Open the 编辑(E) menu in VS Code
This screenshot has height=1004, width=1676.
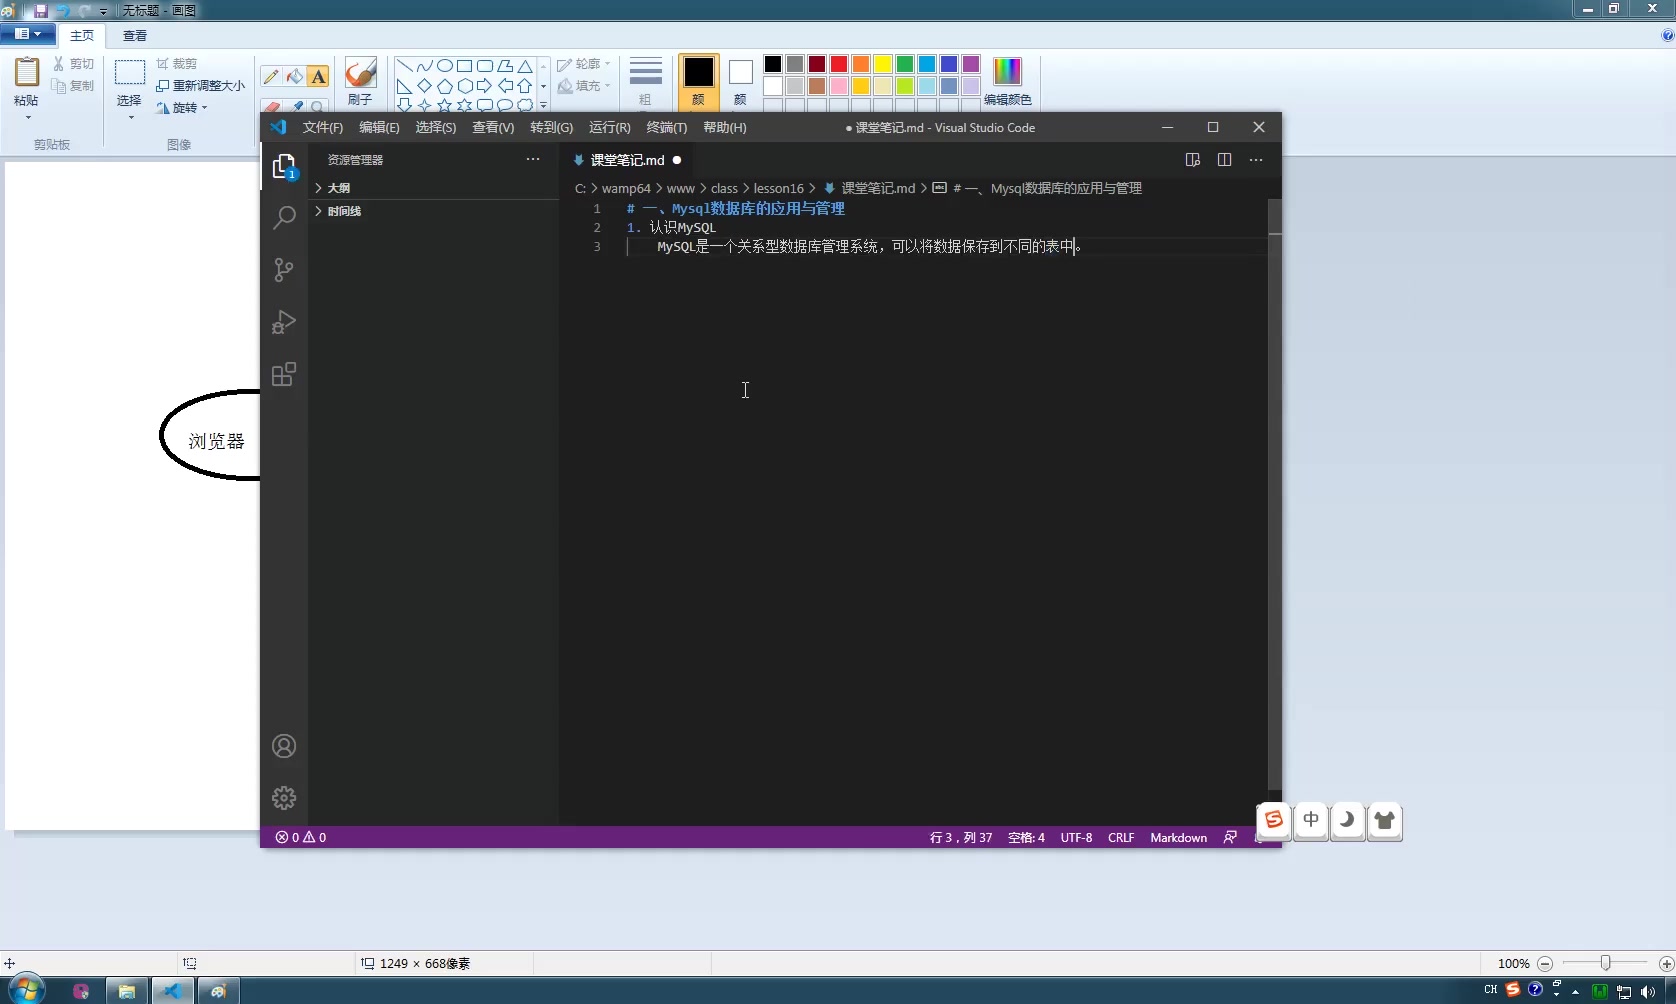379,127
